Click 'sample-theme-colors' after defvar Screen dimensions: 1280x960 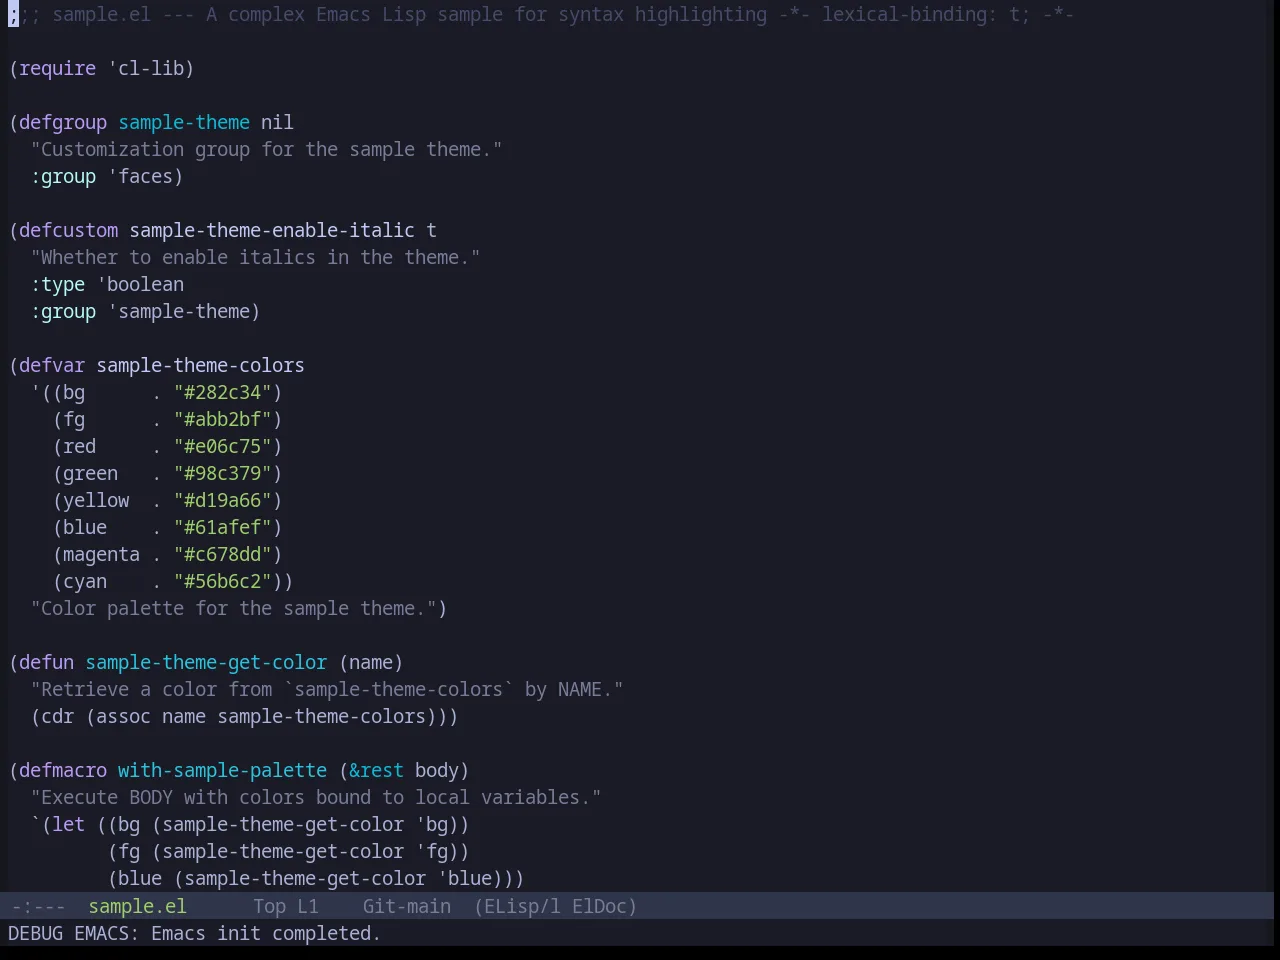[x=200, y=365]
